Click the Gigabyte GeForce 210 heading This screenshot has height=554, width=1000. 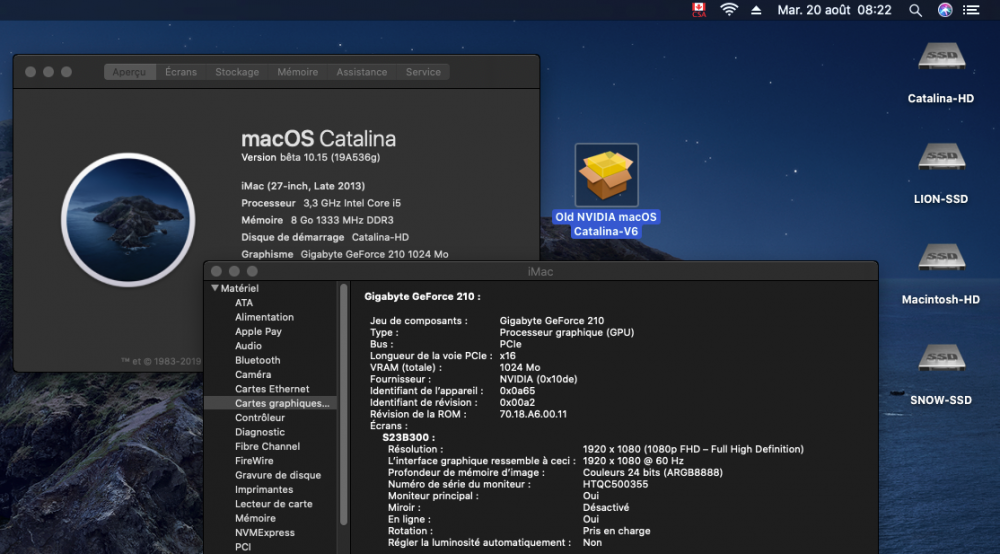(x=422, y=296)
